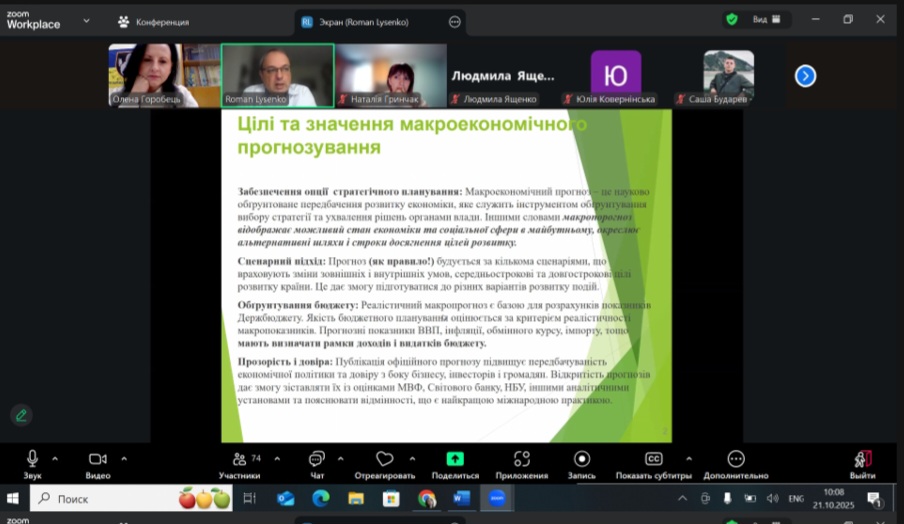Open the Приложения apps panel
This screenshot has width=904, height=524.
click(521, 463)
